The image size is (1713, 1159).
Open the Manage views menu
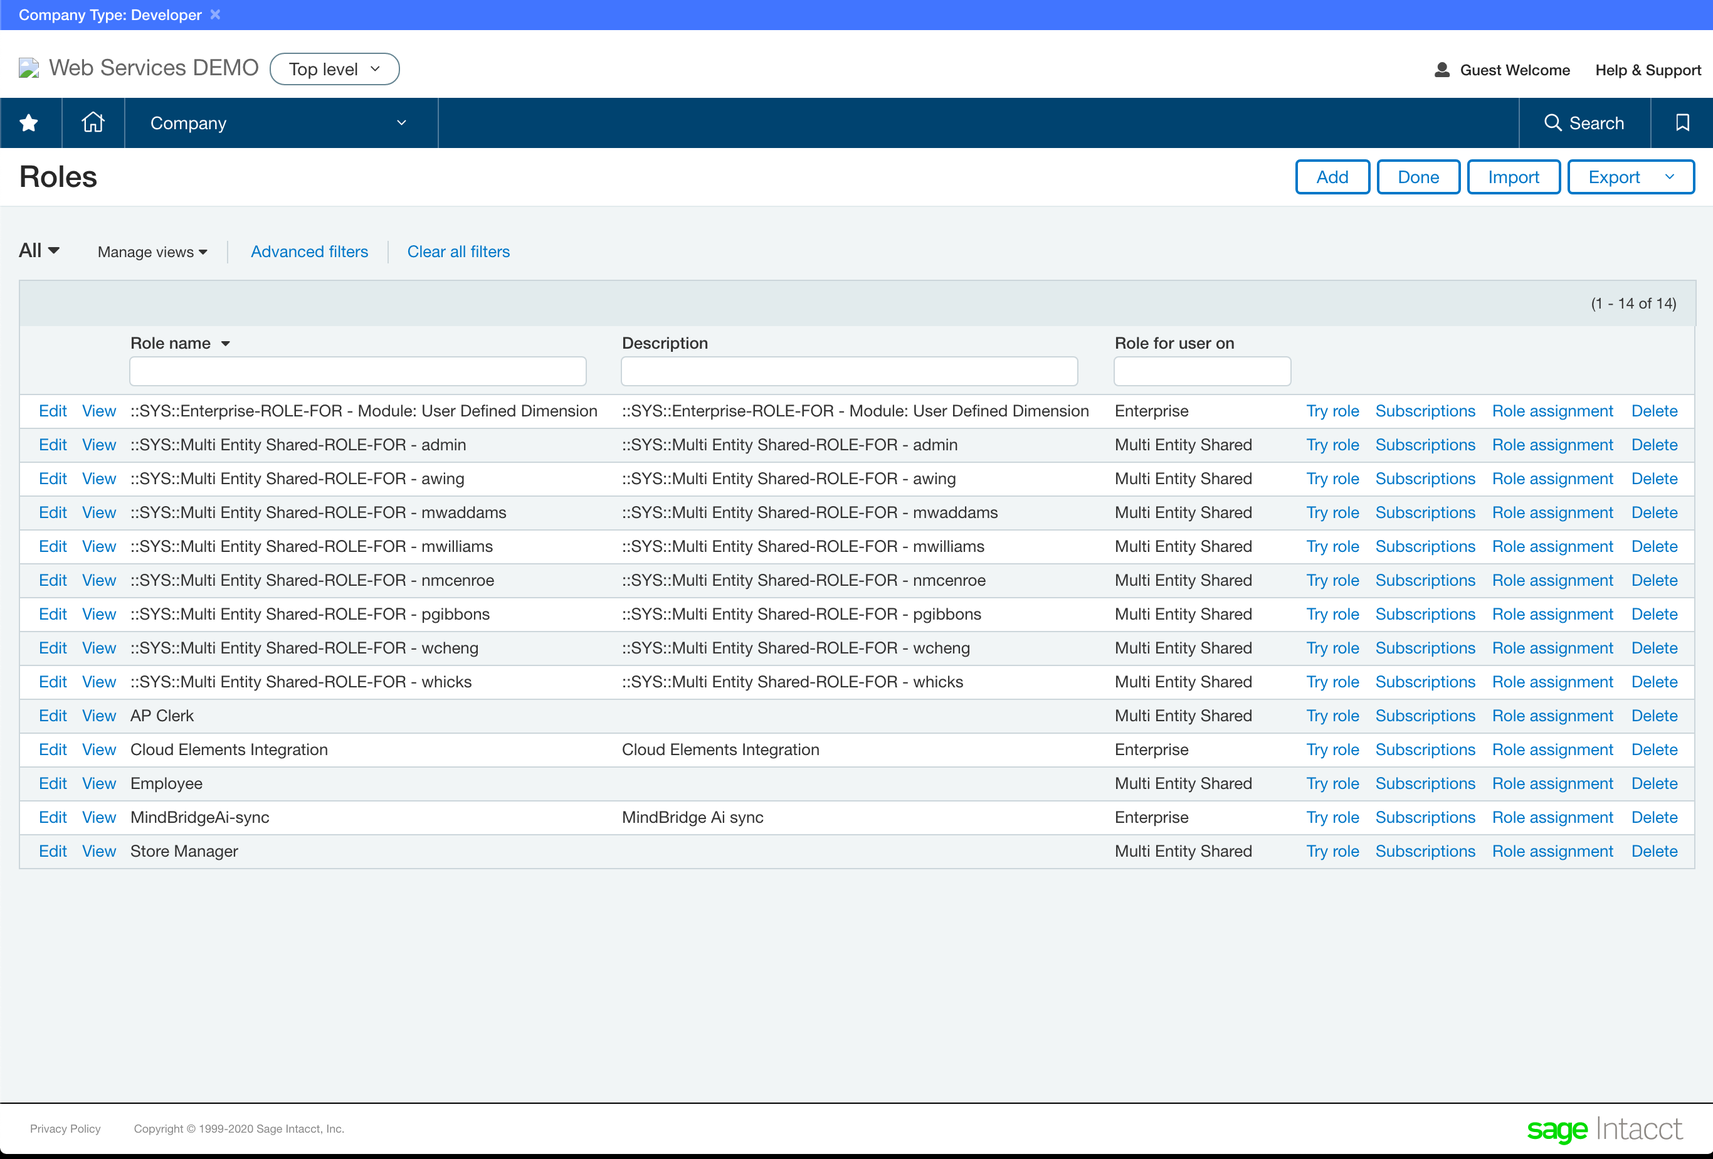(x=152, y=252)
